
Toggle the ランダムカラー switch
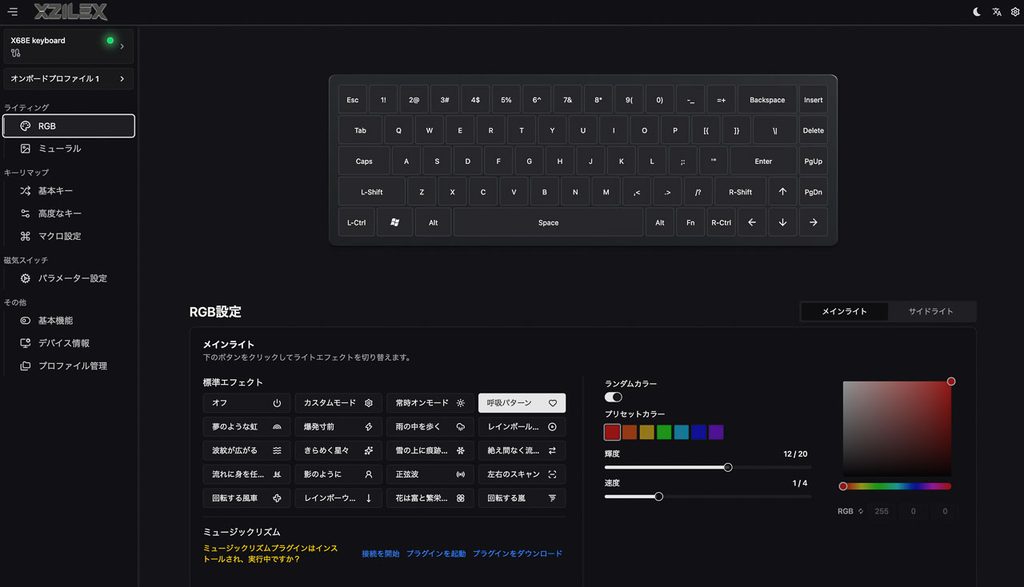pyautogui.click(x=613, y=397)
